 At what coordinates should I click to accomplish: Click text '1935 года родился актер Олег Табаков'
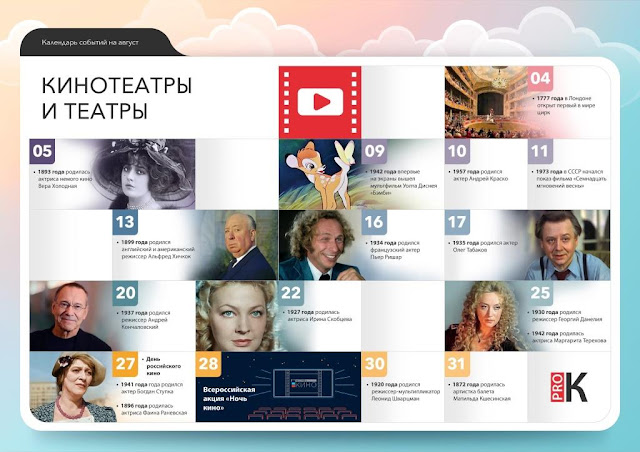484,246
